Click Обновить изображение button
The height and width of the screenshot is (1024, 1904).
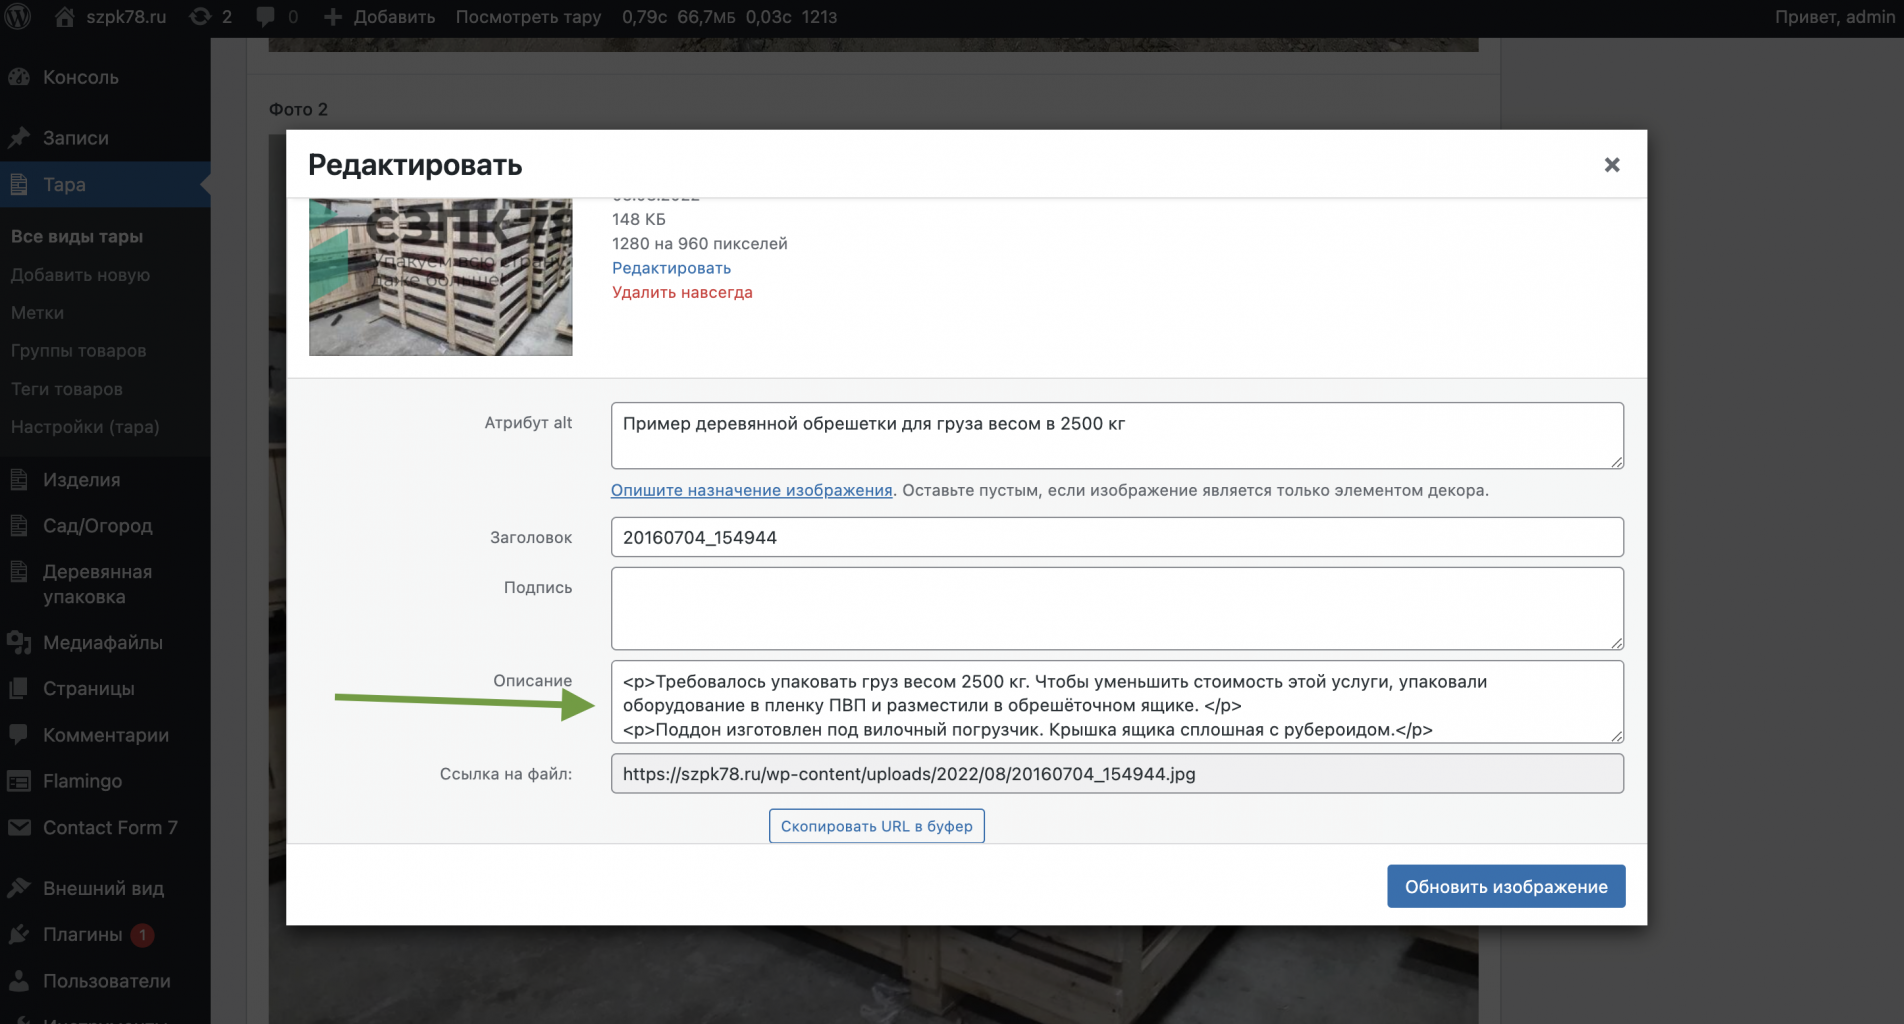[1506, 886]
